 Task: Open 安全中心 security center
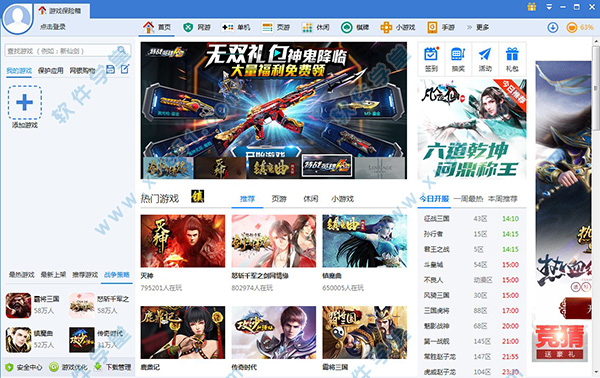24,367
